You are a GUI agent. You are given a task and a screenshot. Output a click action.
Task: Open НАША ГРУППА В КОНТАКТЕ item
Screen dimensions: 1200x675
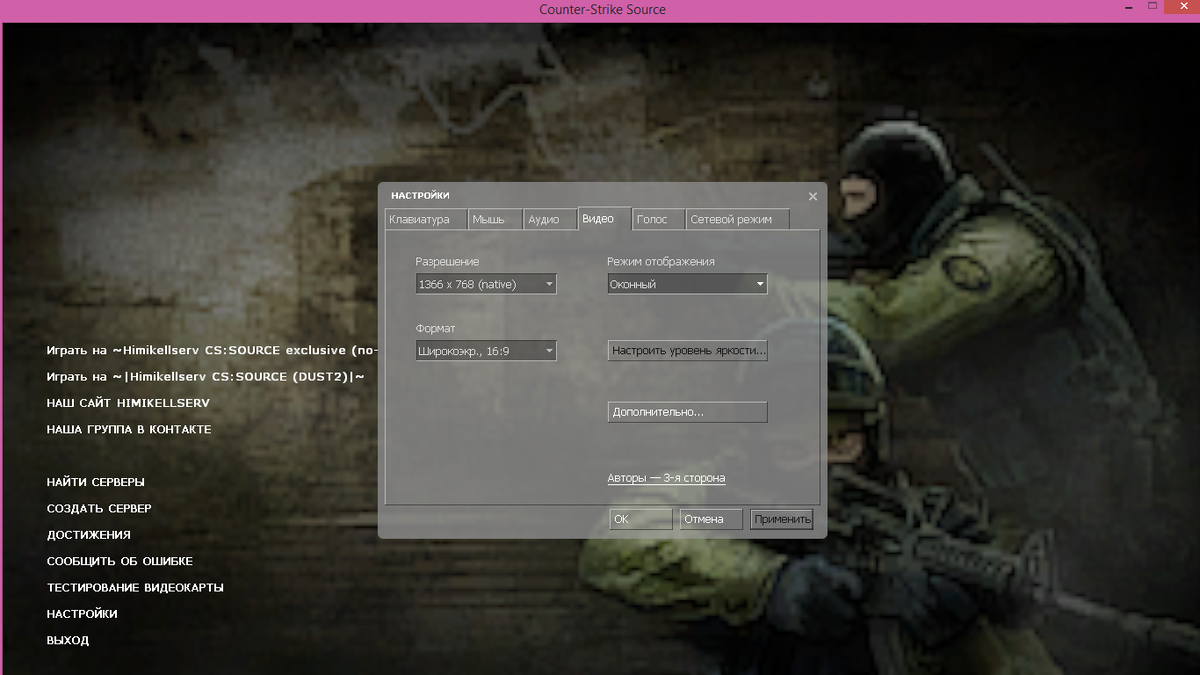click(x=129, y=429)
